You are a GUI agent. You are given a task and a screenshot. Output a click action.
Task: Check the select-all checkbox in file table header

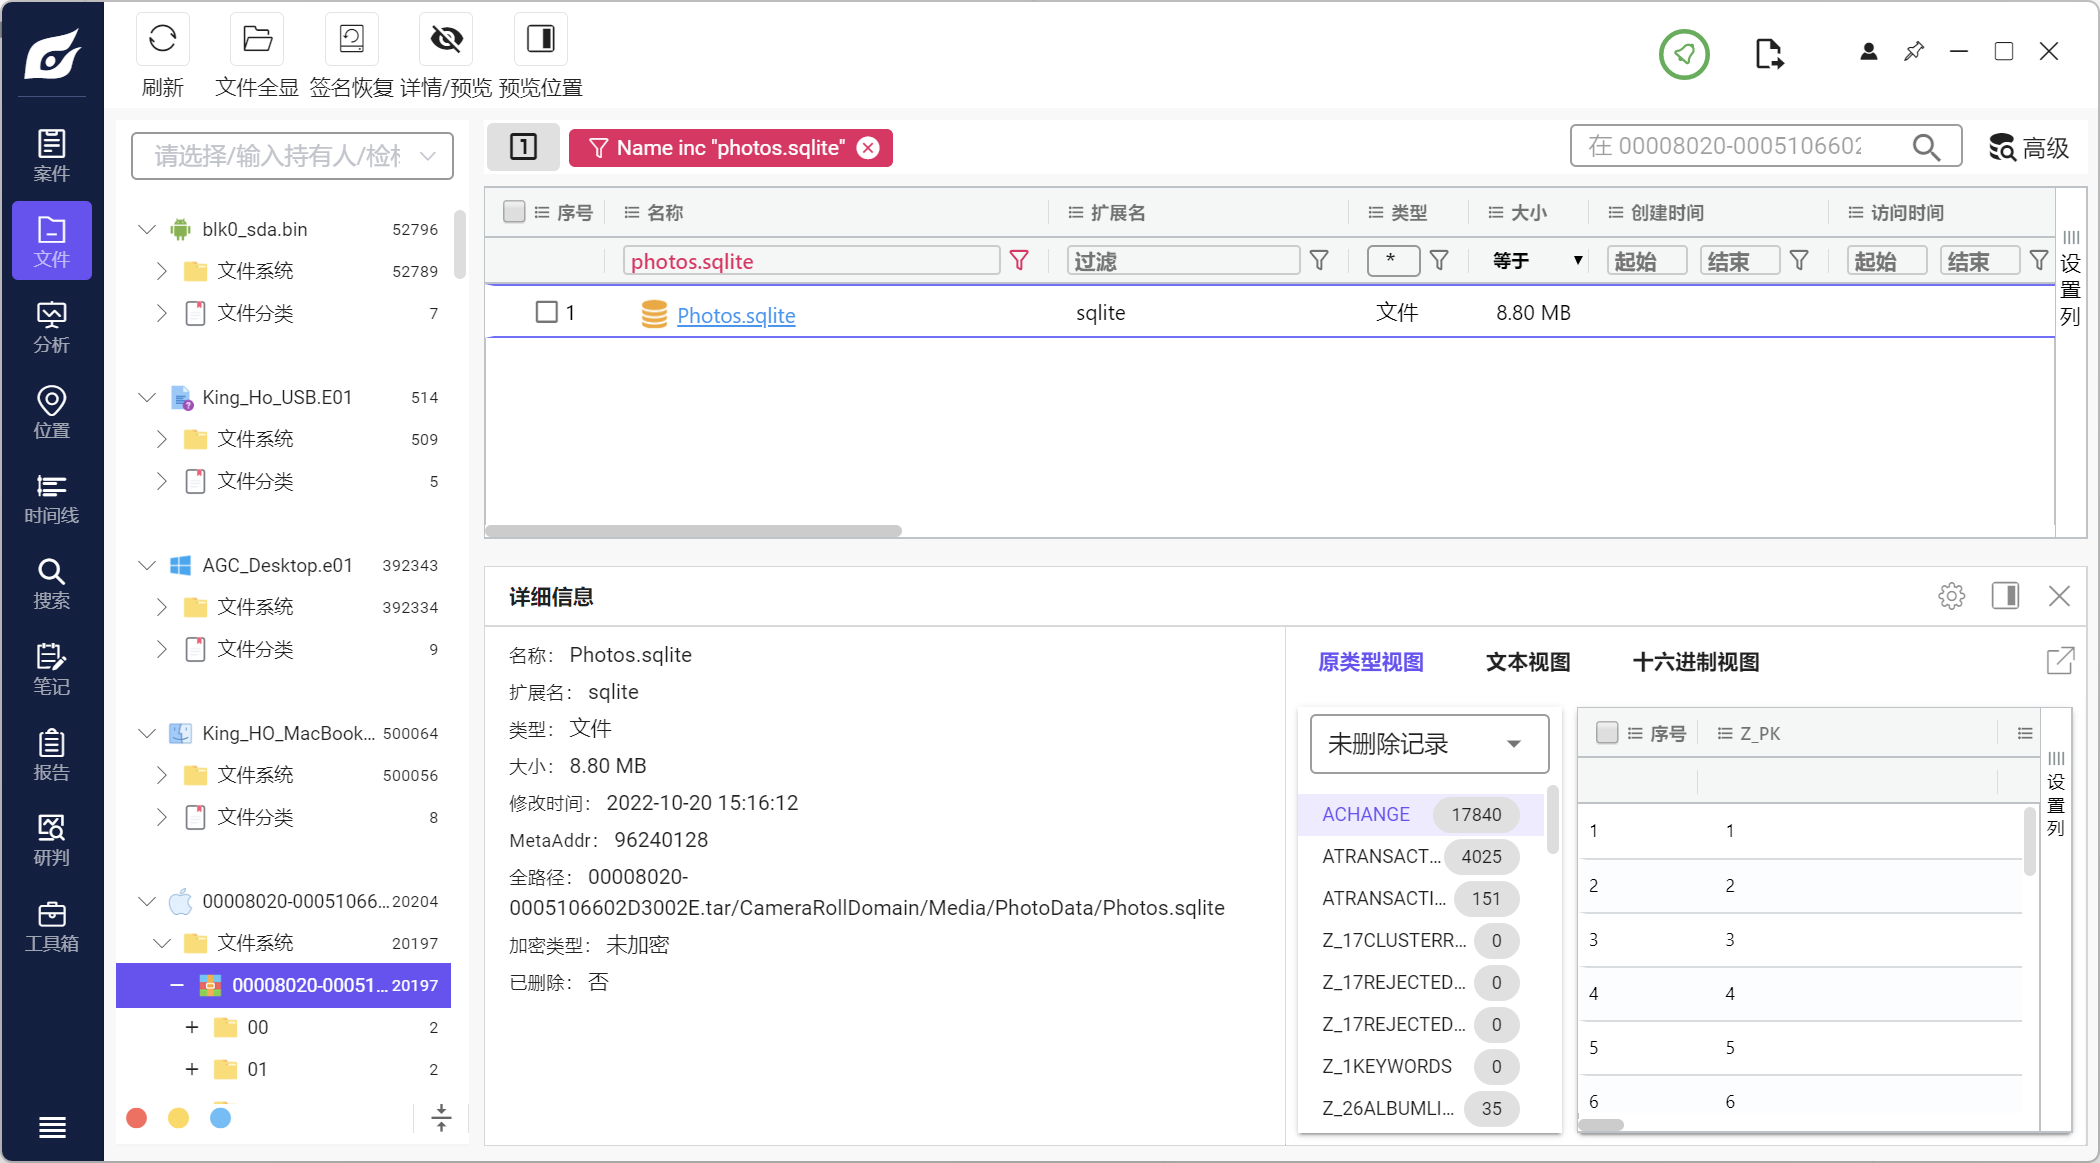(x=514, y=212)
